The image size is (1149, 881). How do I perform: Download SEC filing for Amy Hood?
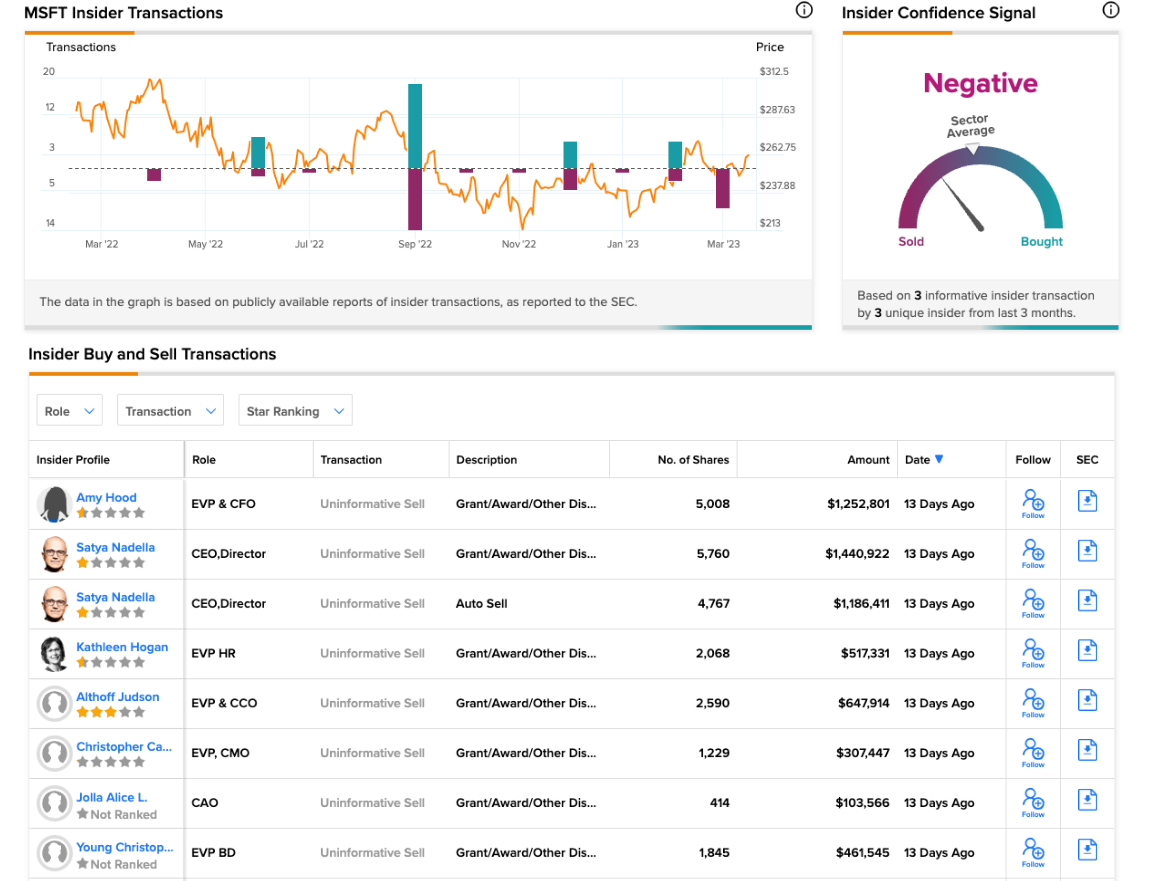tap(1087, 501)
